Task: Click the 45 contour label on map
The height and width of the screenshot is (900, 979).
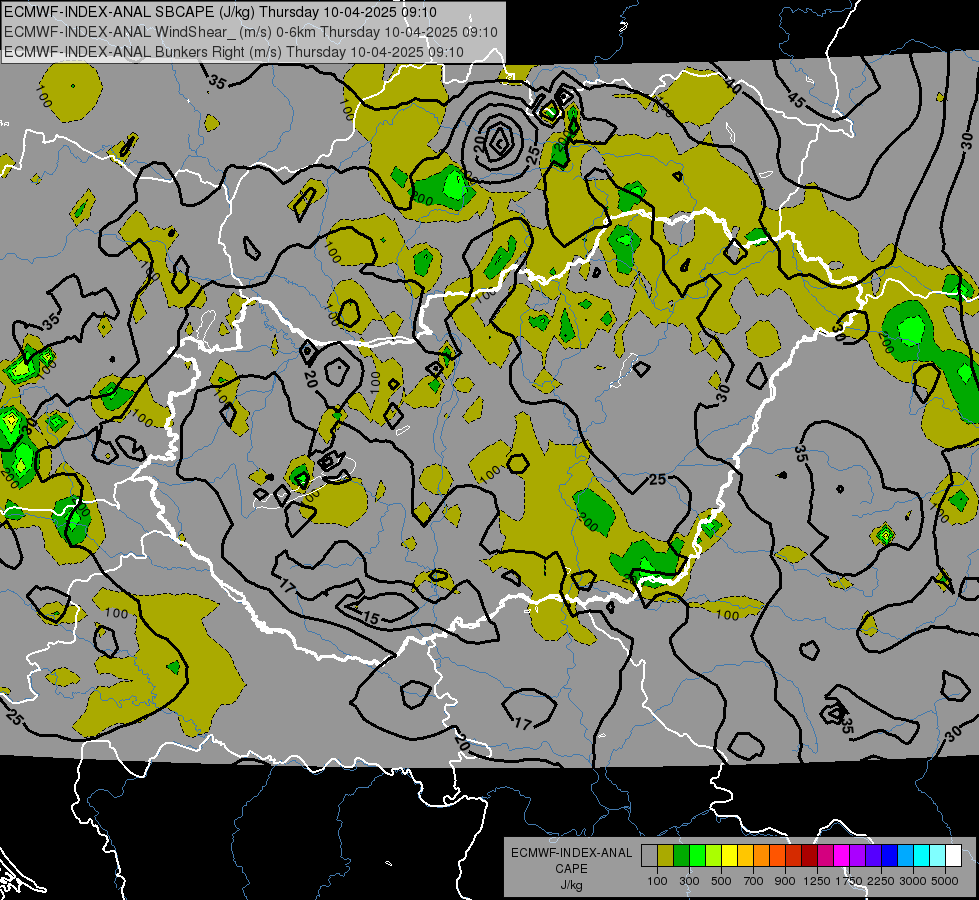Action: [x=796, y=100]
